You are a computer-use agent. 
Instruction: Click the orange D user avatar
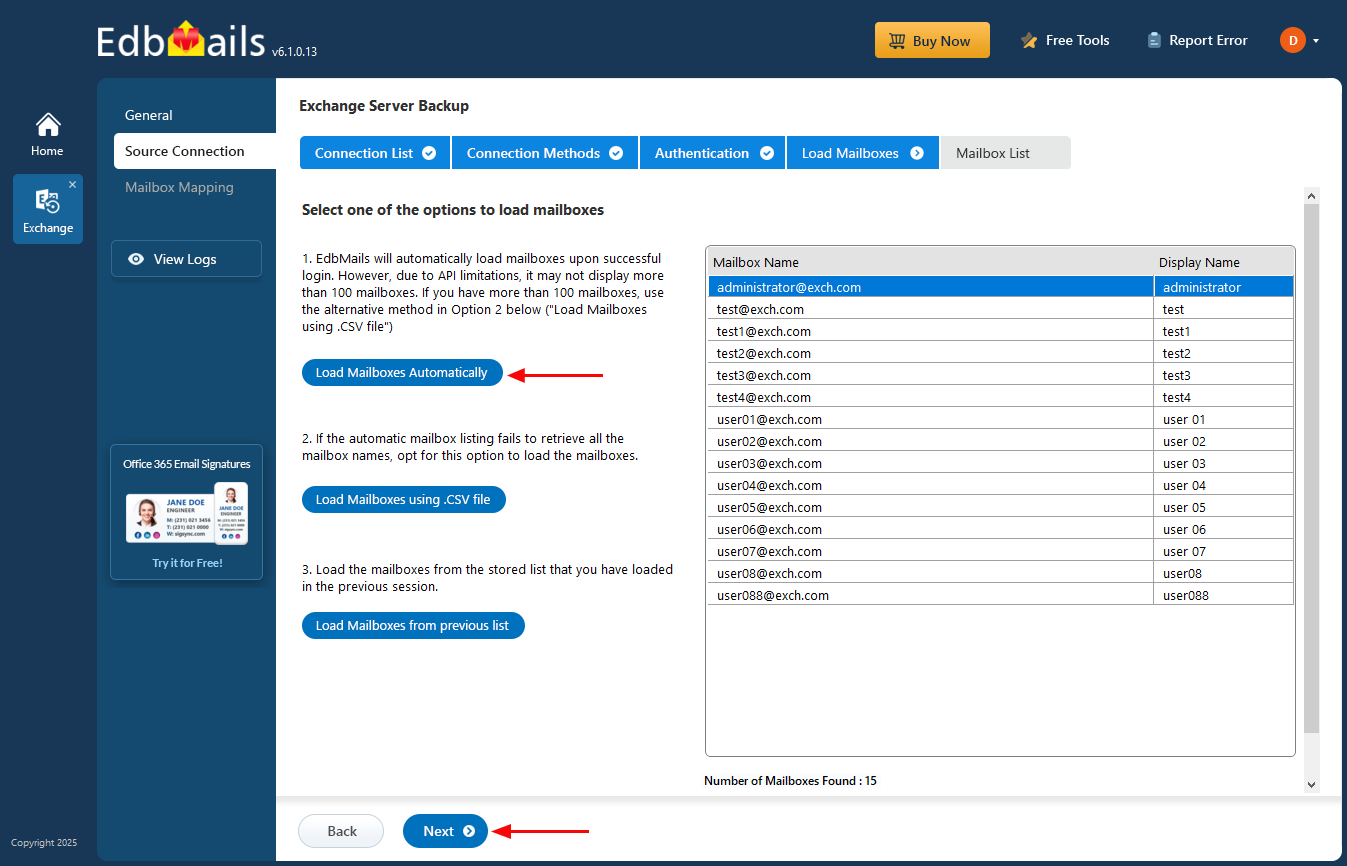[1293, 40]
